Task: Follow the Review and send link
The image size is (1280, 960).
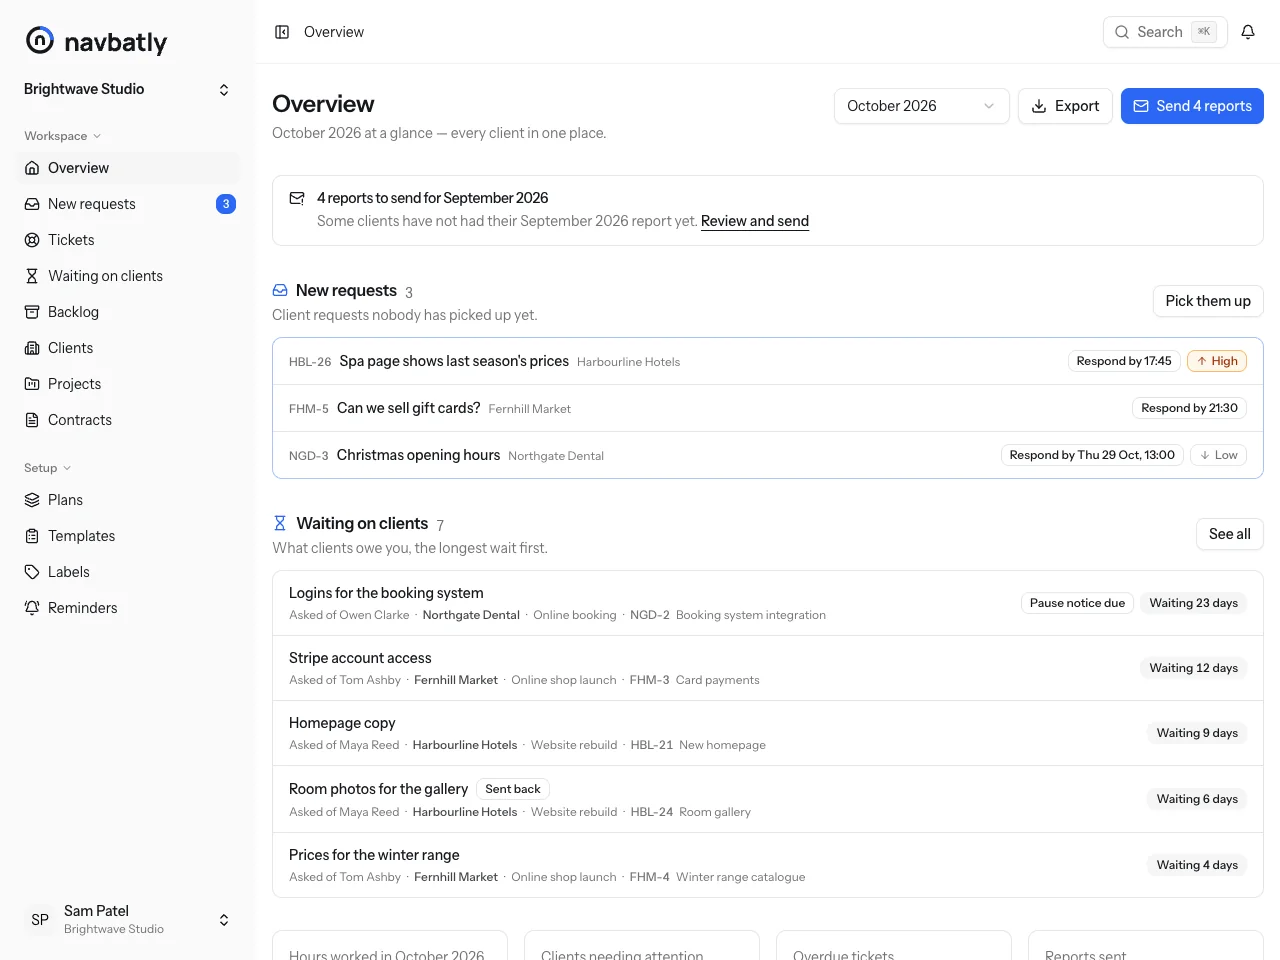Action: coord(755,221)
